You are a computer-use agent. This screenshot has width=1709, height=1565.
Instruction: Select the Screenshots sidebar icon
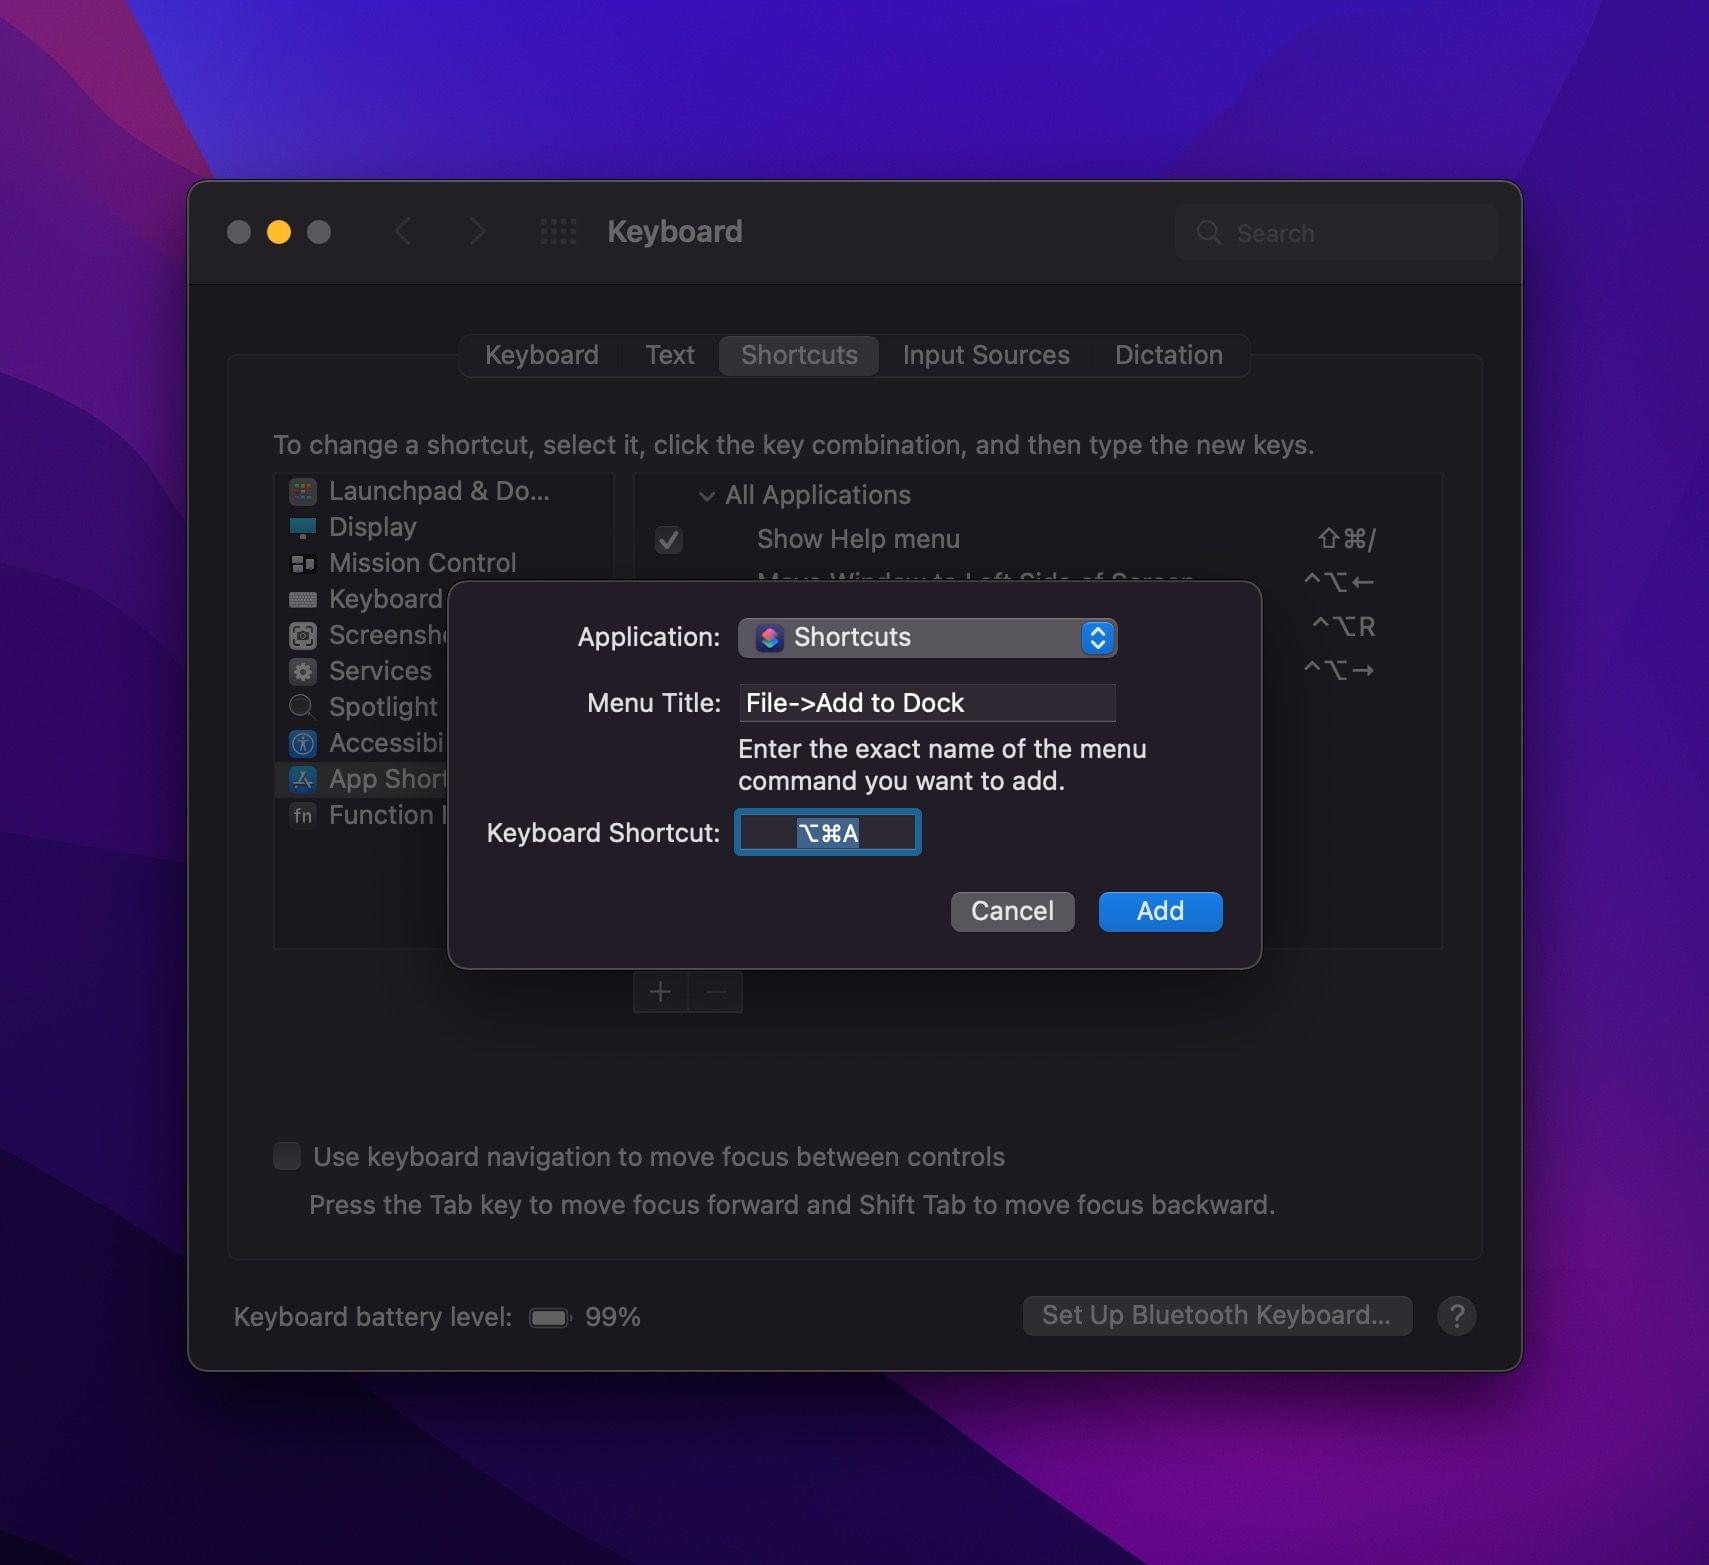pos(302,635)
